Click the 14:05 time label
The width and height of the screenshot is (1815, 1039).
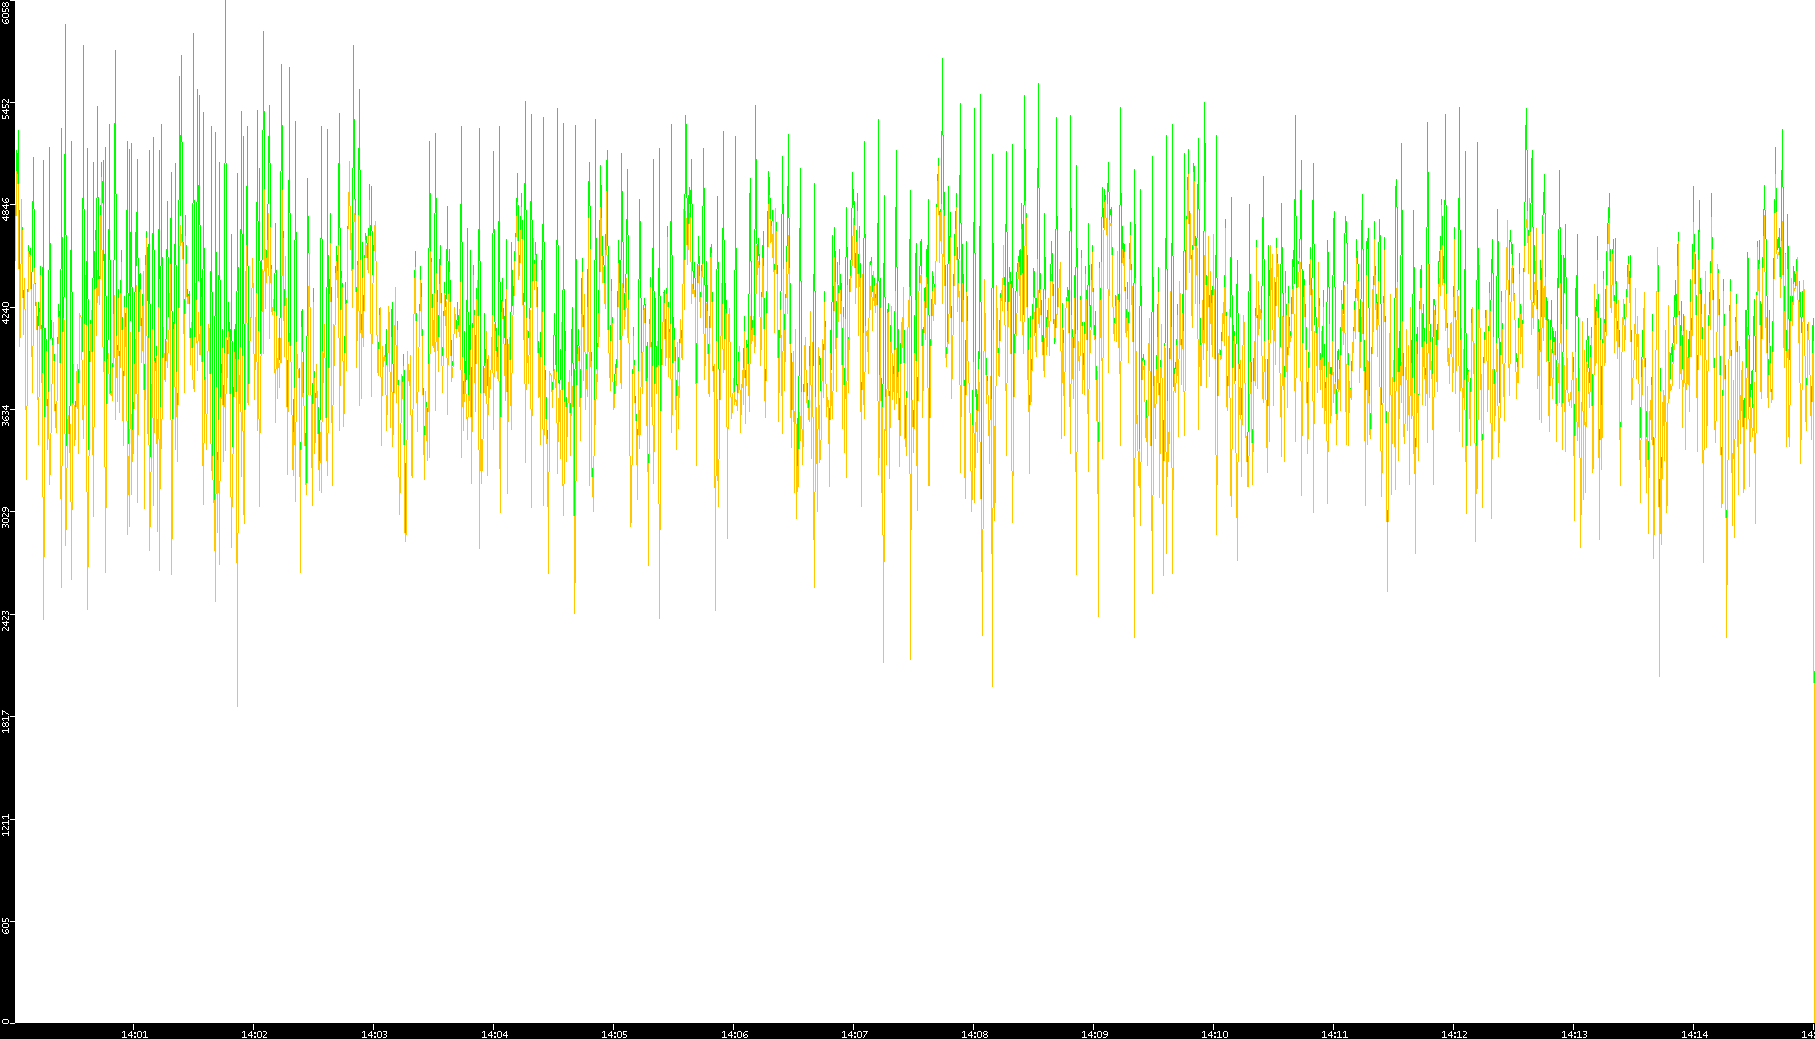(614, 1034)
